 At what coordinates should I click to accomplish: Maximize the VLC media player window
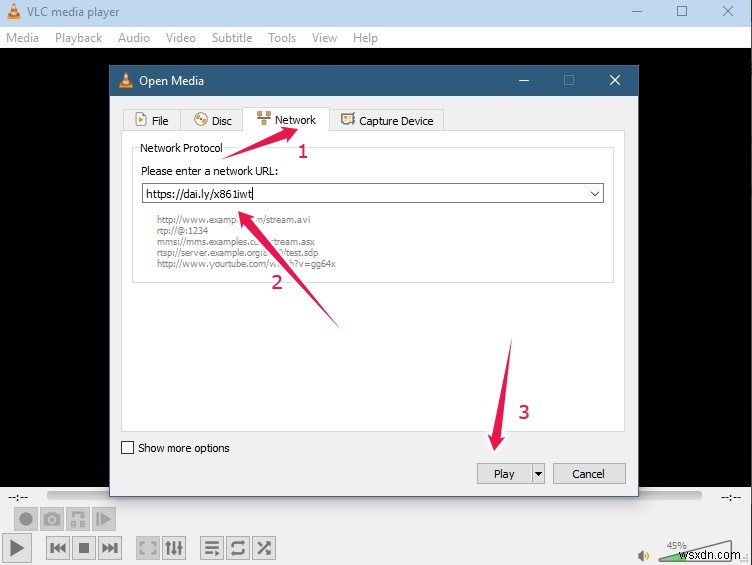click(682, 11)
